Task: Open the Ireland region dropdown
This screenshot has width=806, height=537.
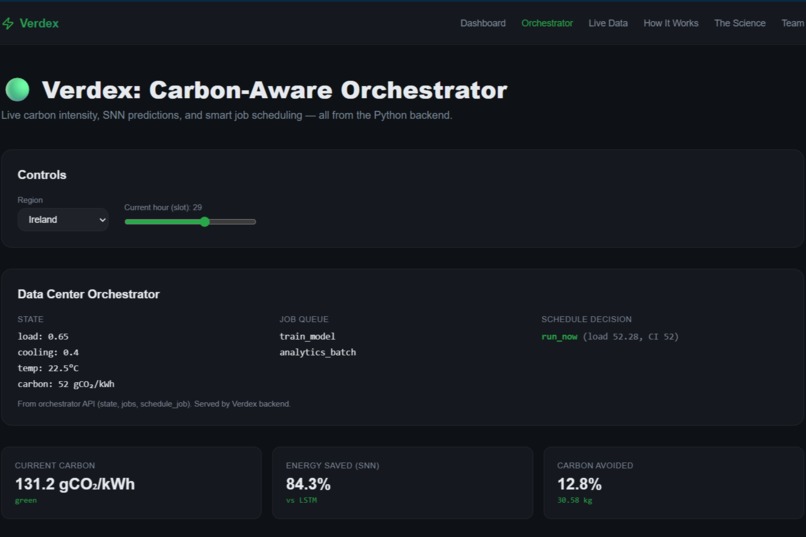Action: pyautogui.click(x=63, y=219)
